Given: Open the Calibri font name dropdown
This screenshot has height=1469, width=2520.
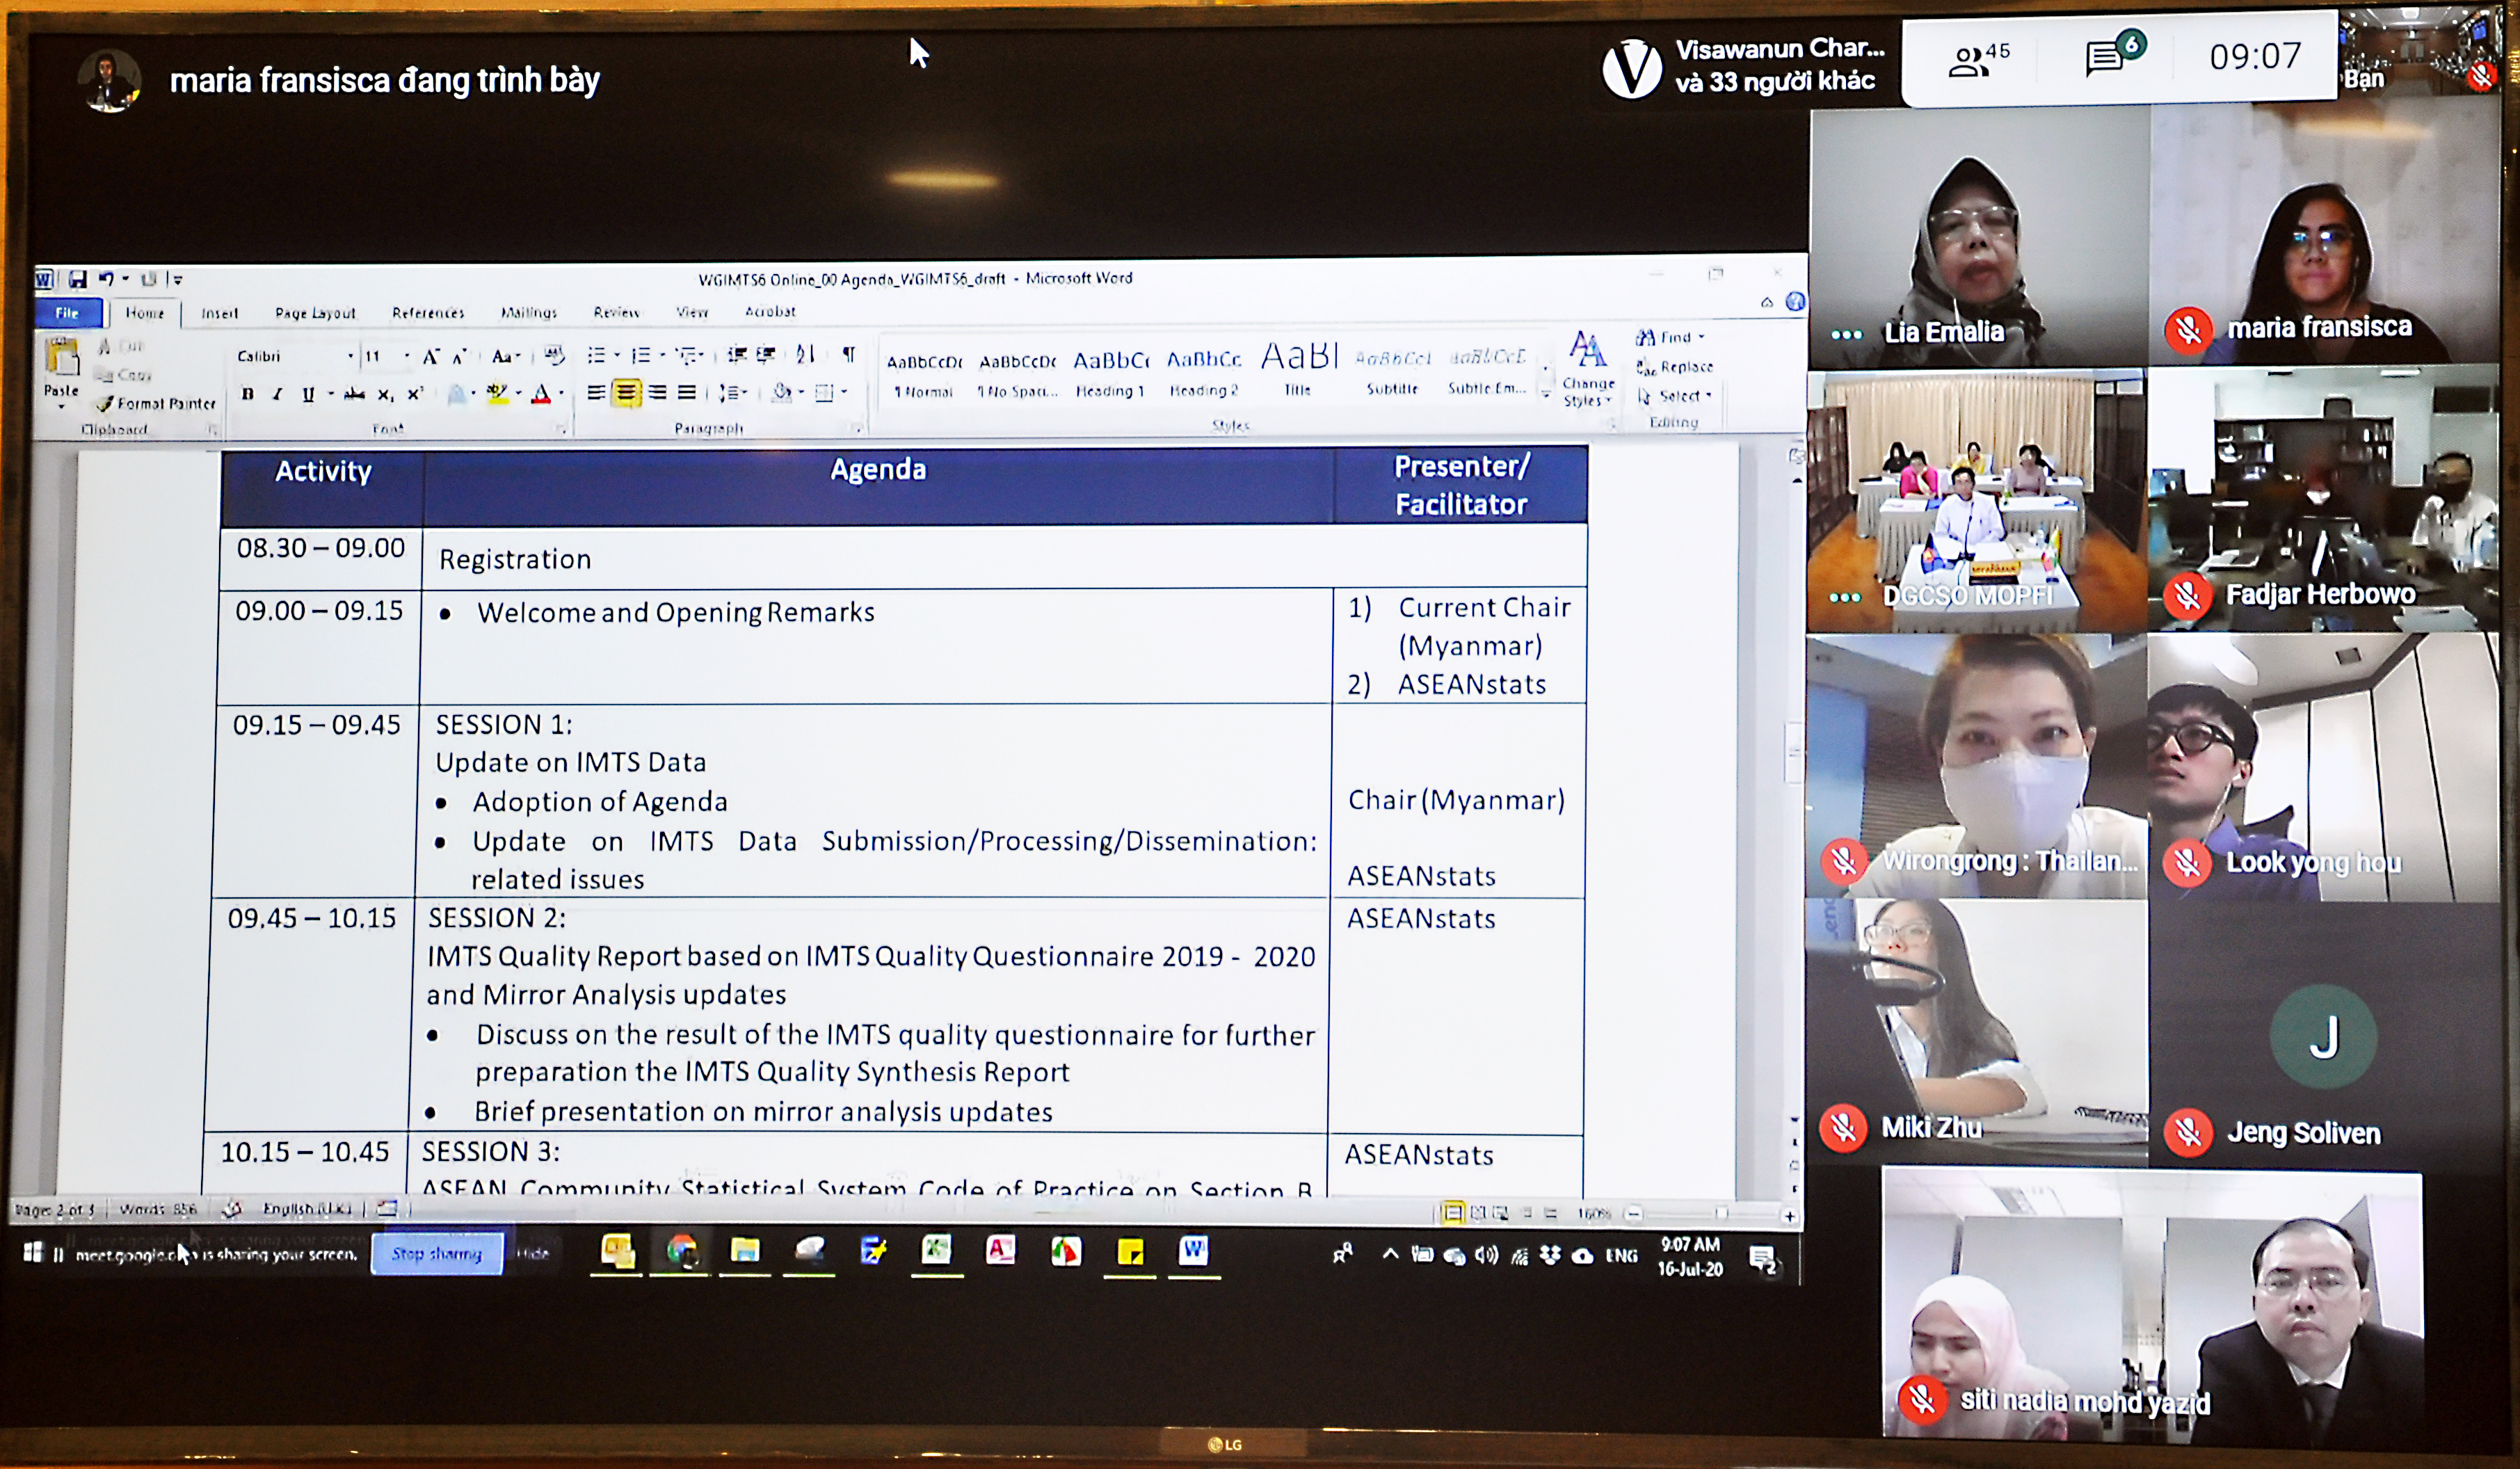Looking at the screenshot, I should tap(350, 356).
